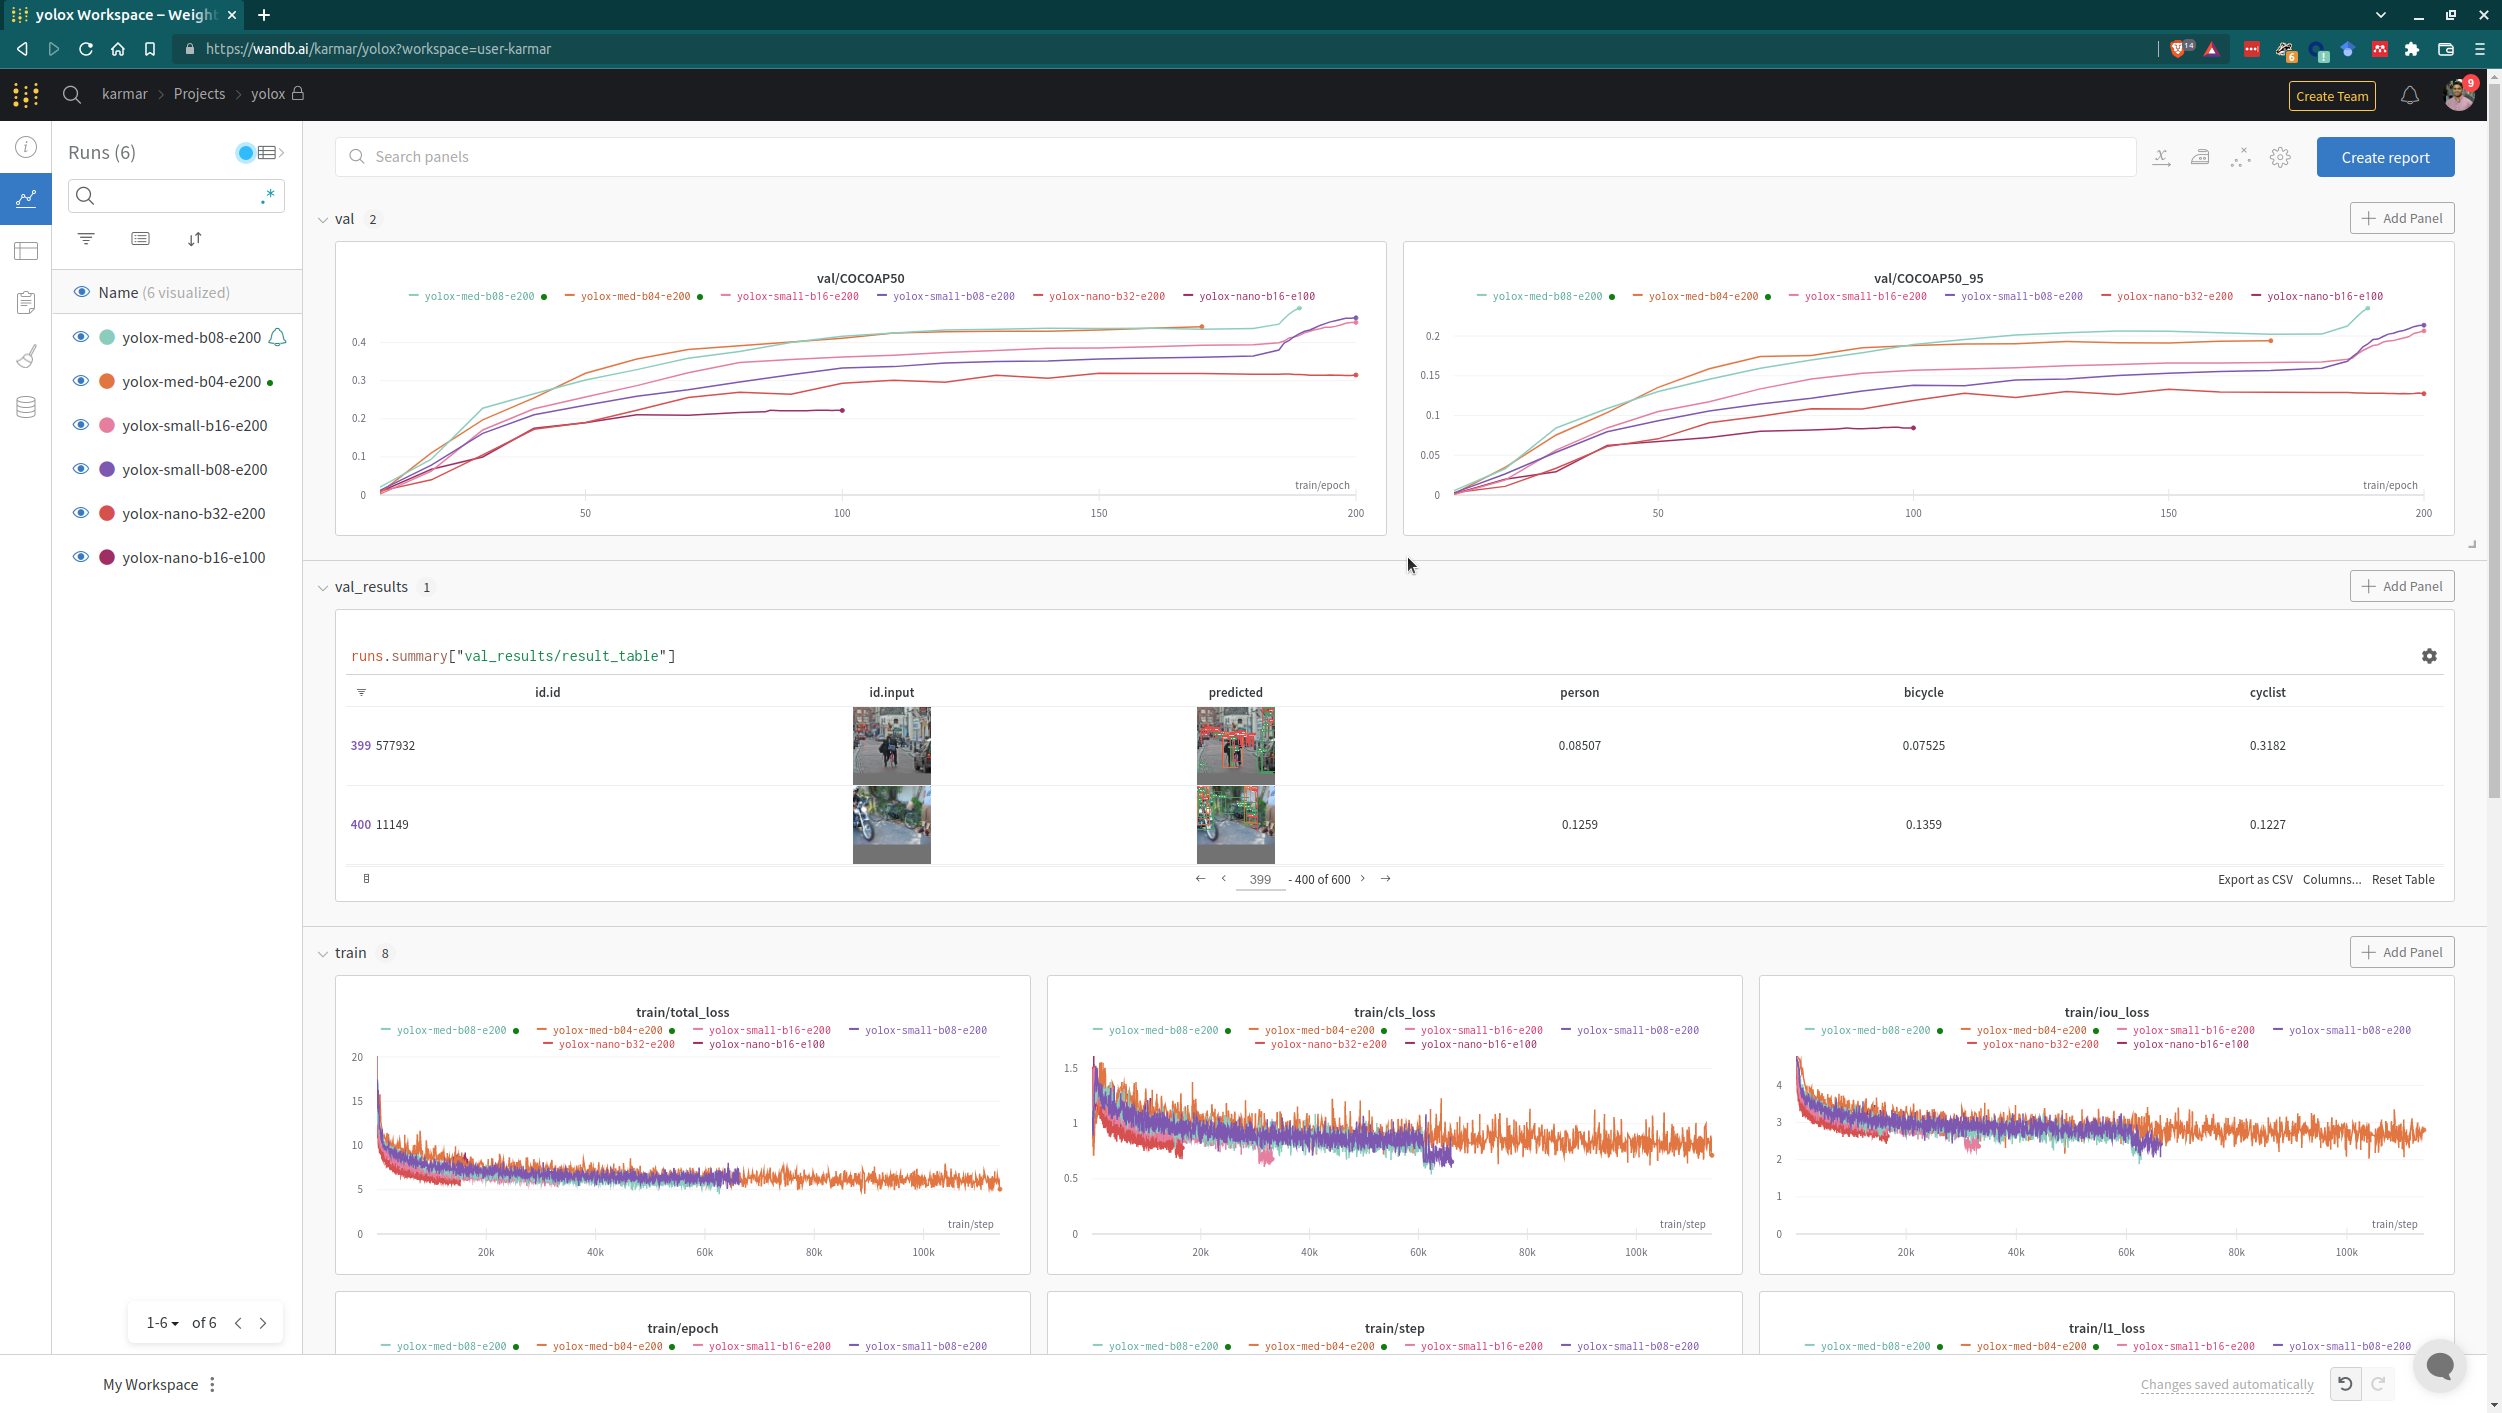Click the filter runs icon
This screenshot has width=2502, height=1413.
pos(86,239)
